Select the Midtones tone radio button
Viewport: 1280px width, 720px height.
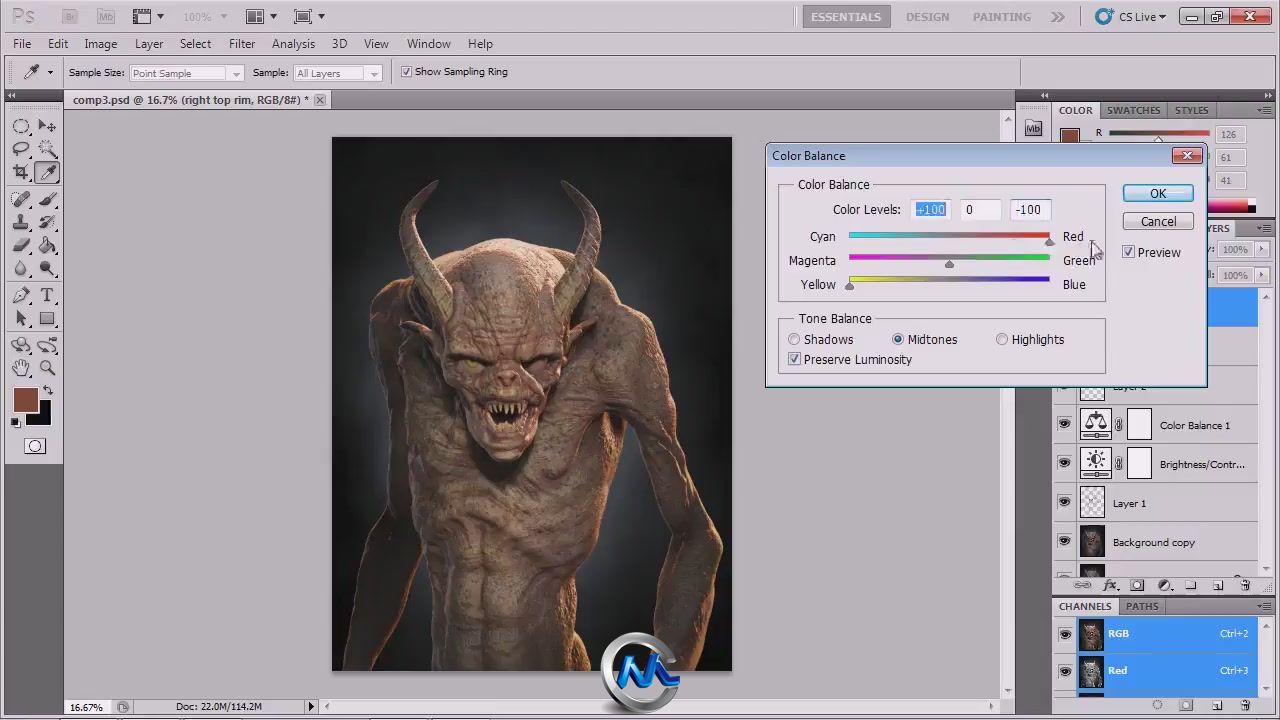(898, 340)
